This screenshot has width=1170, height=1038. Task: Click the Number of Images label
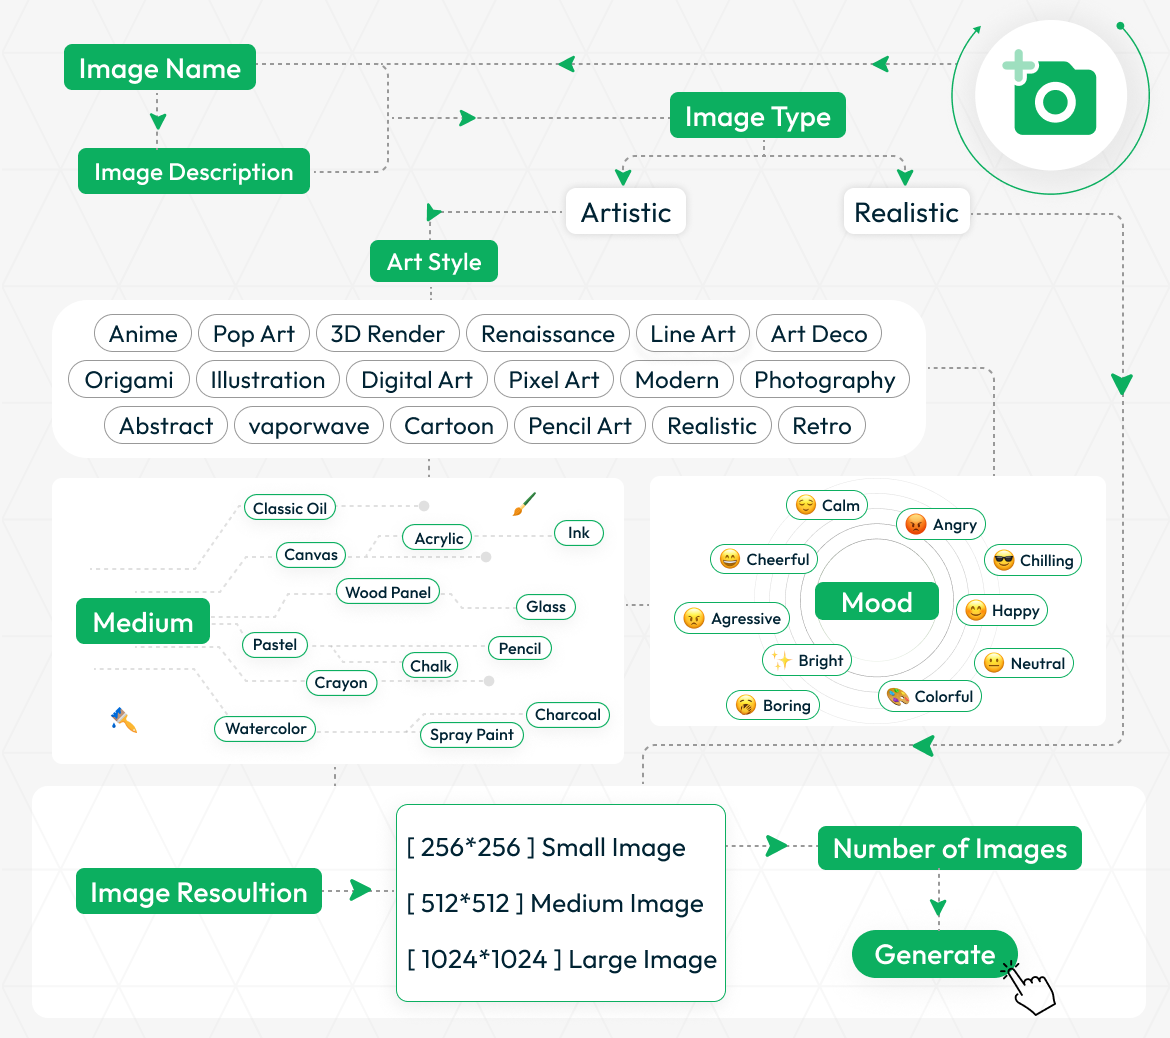point(950,848)
